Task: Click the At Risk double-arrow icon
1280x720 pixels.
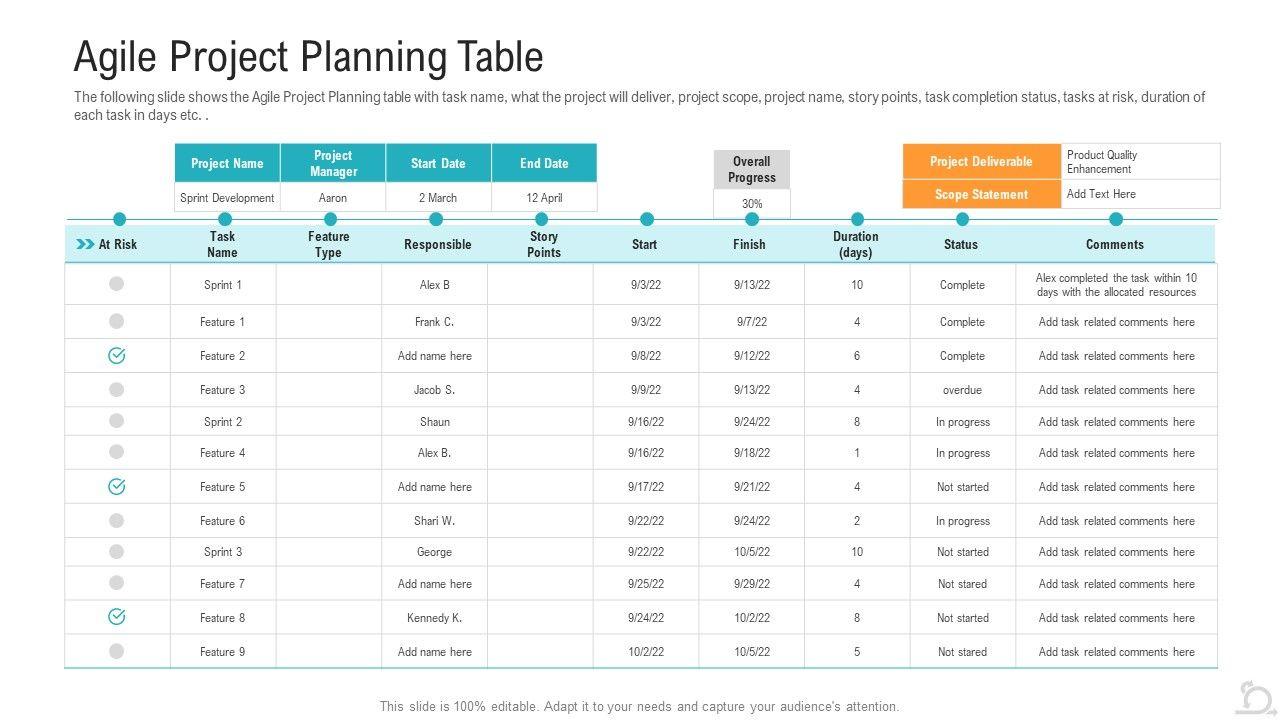Action: pos(85,244)
